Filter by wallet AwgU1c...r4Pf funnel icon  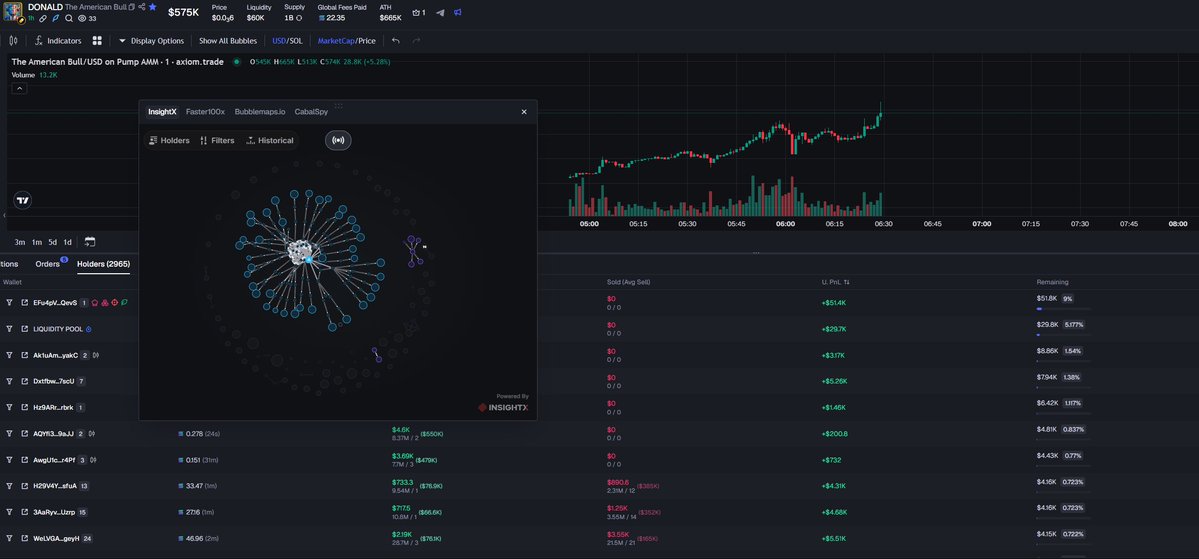pos(10,460)
